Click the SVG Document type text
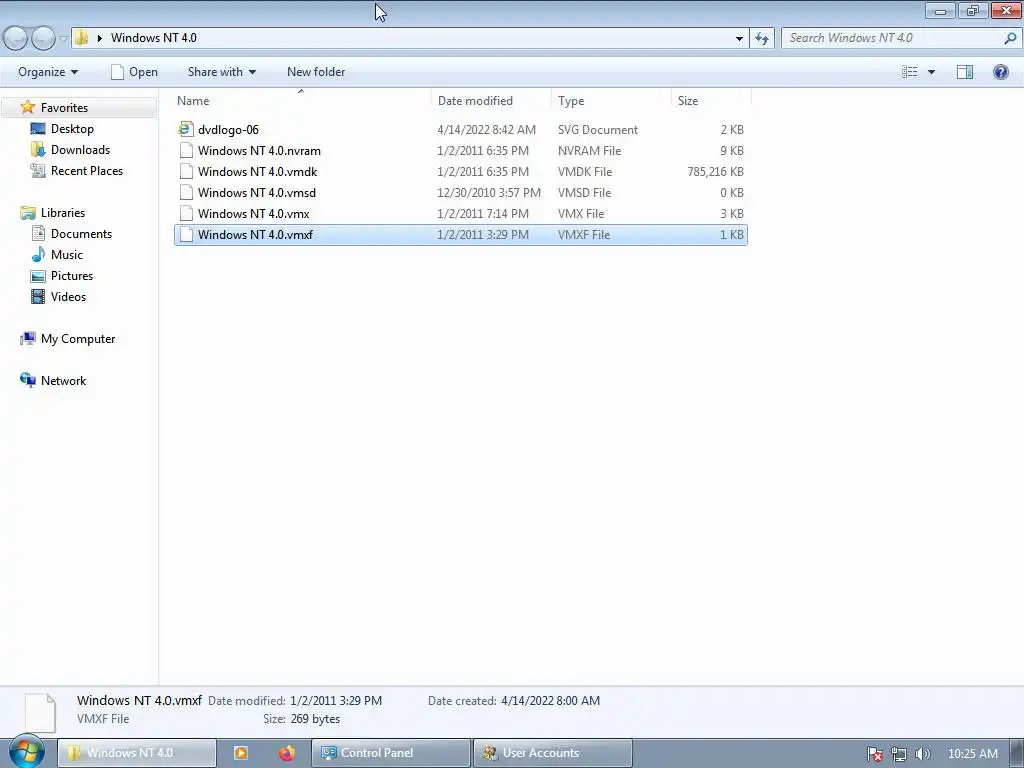1024x768 pixels. 598,129
